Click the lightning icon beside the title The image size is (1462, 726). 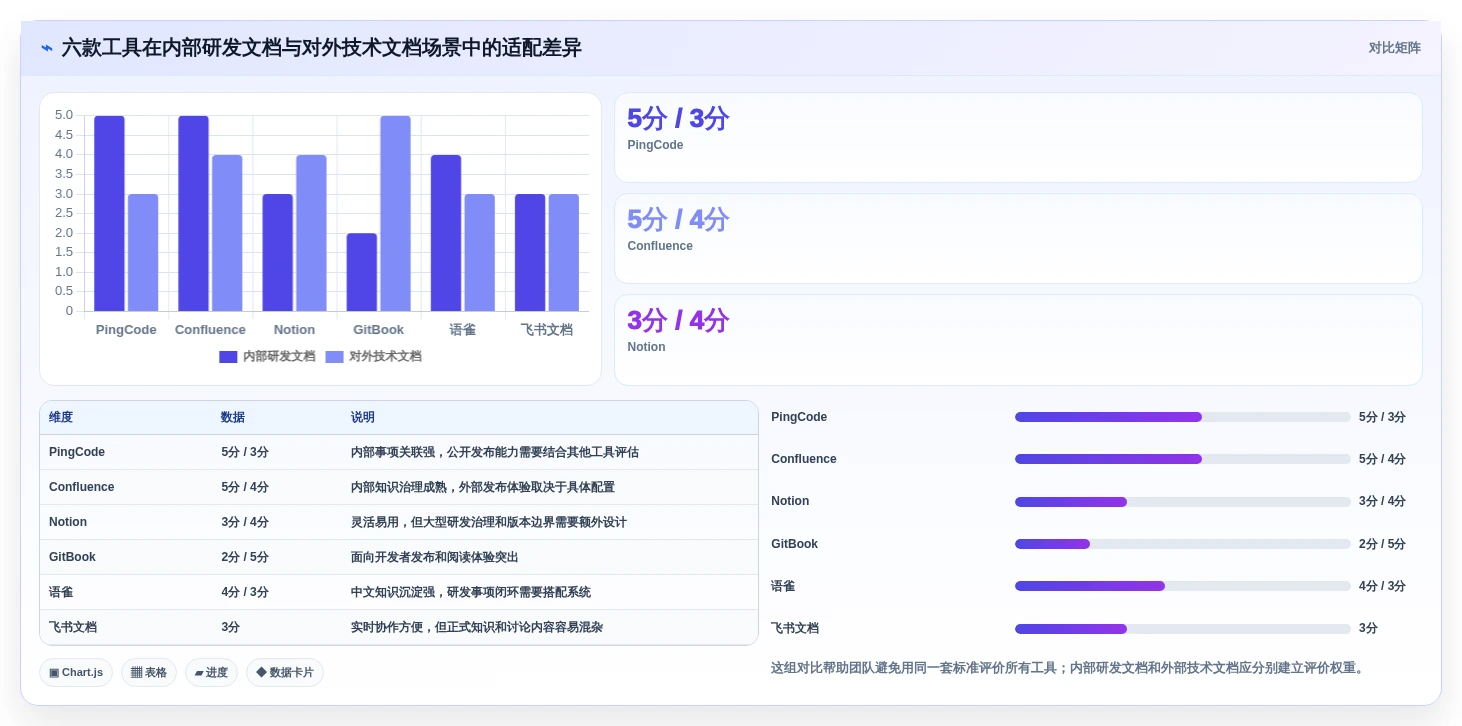tap(47, 48)
